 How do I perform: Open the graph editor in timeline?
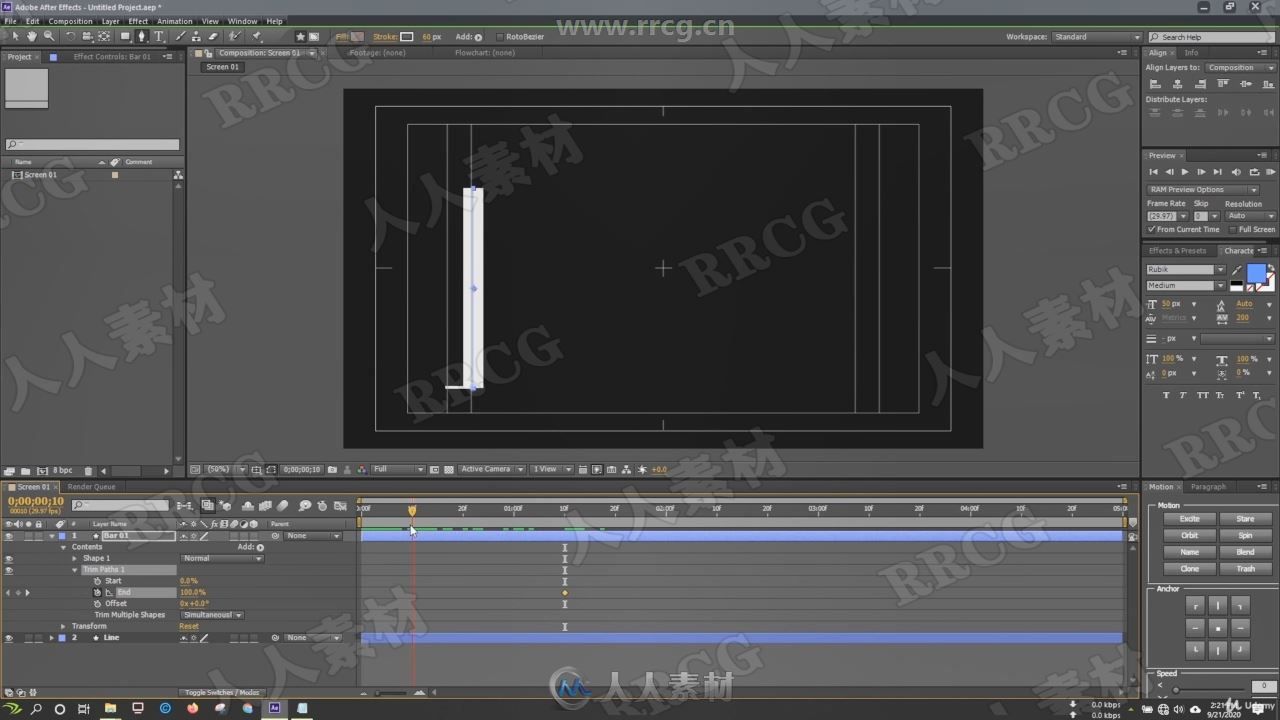point(341,506)
